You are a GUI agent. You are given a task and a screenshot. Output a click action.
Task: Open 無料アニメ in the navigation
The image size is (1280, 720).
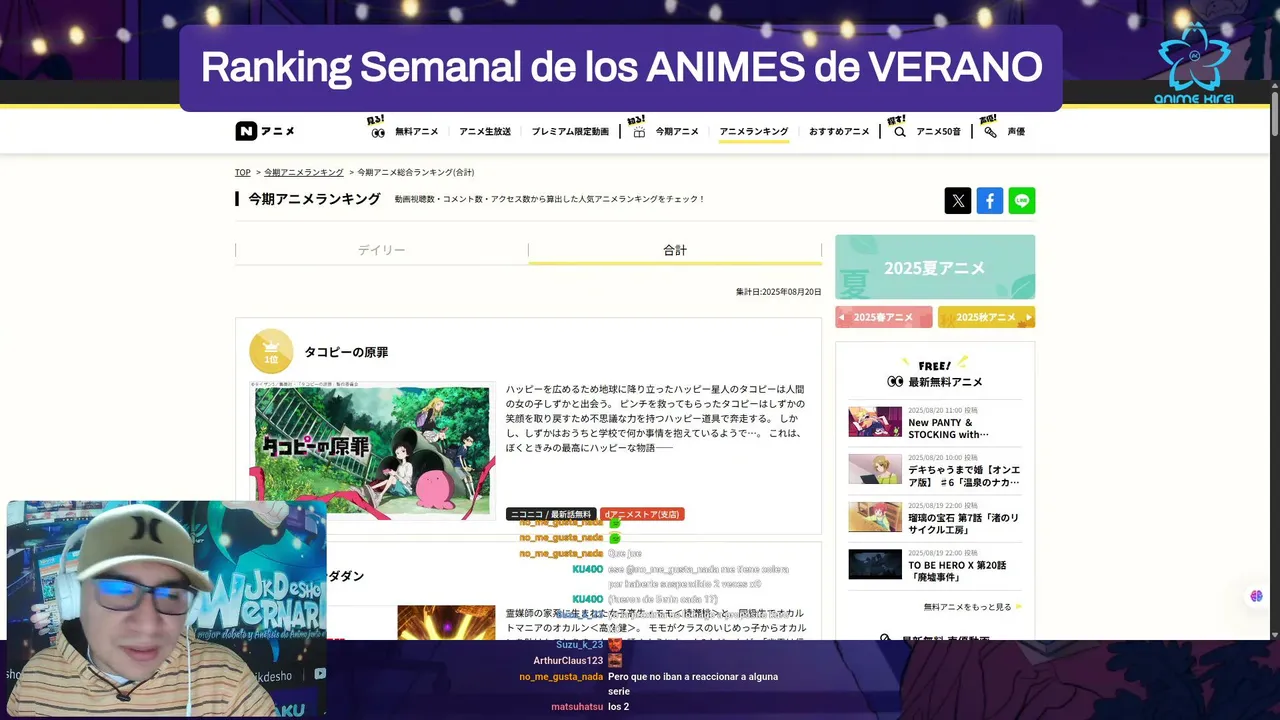coord(417,132)
